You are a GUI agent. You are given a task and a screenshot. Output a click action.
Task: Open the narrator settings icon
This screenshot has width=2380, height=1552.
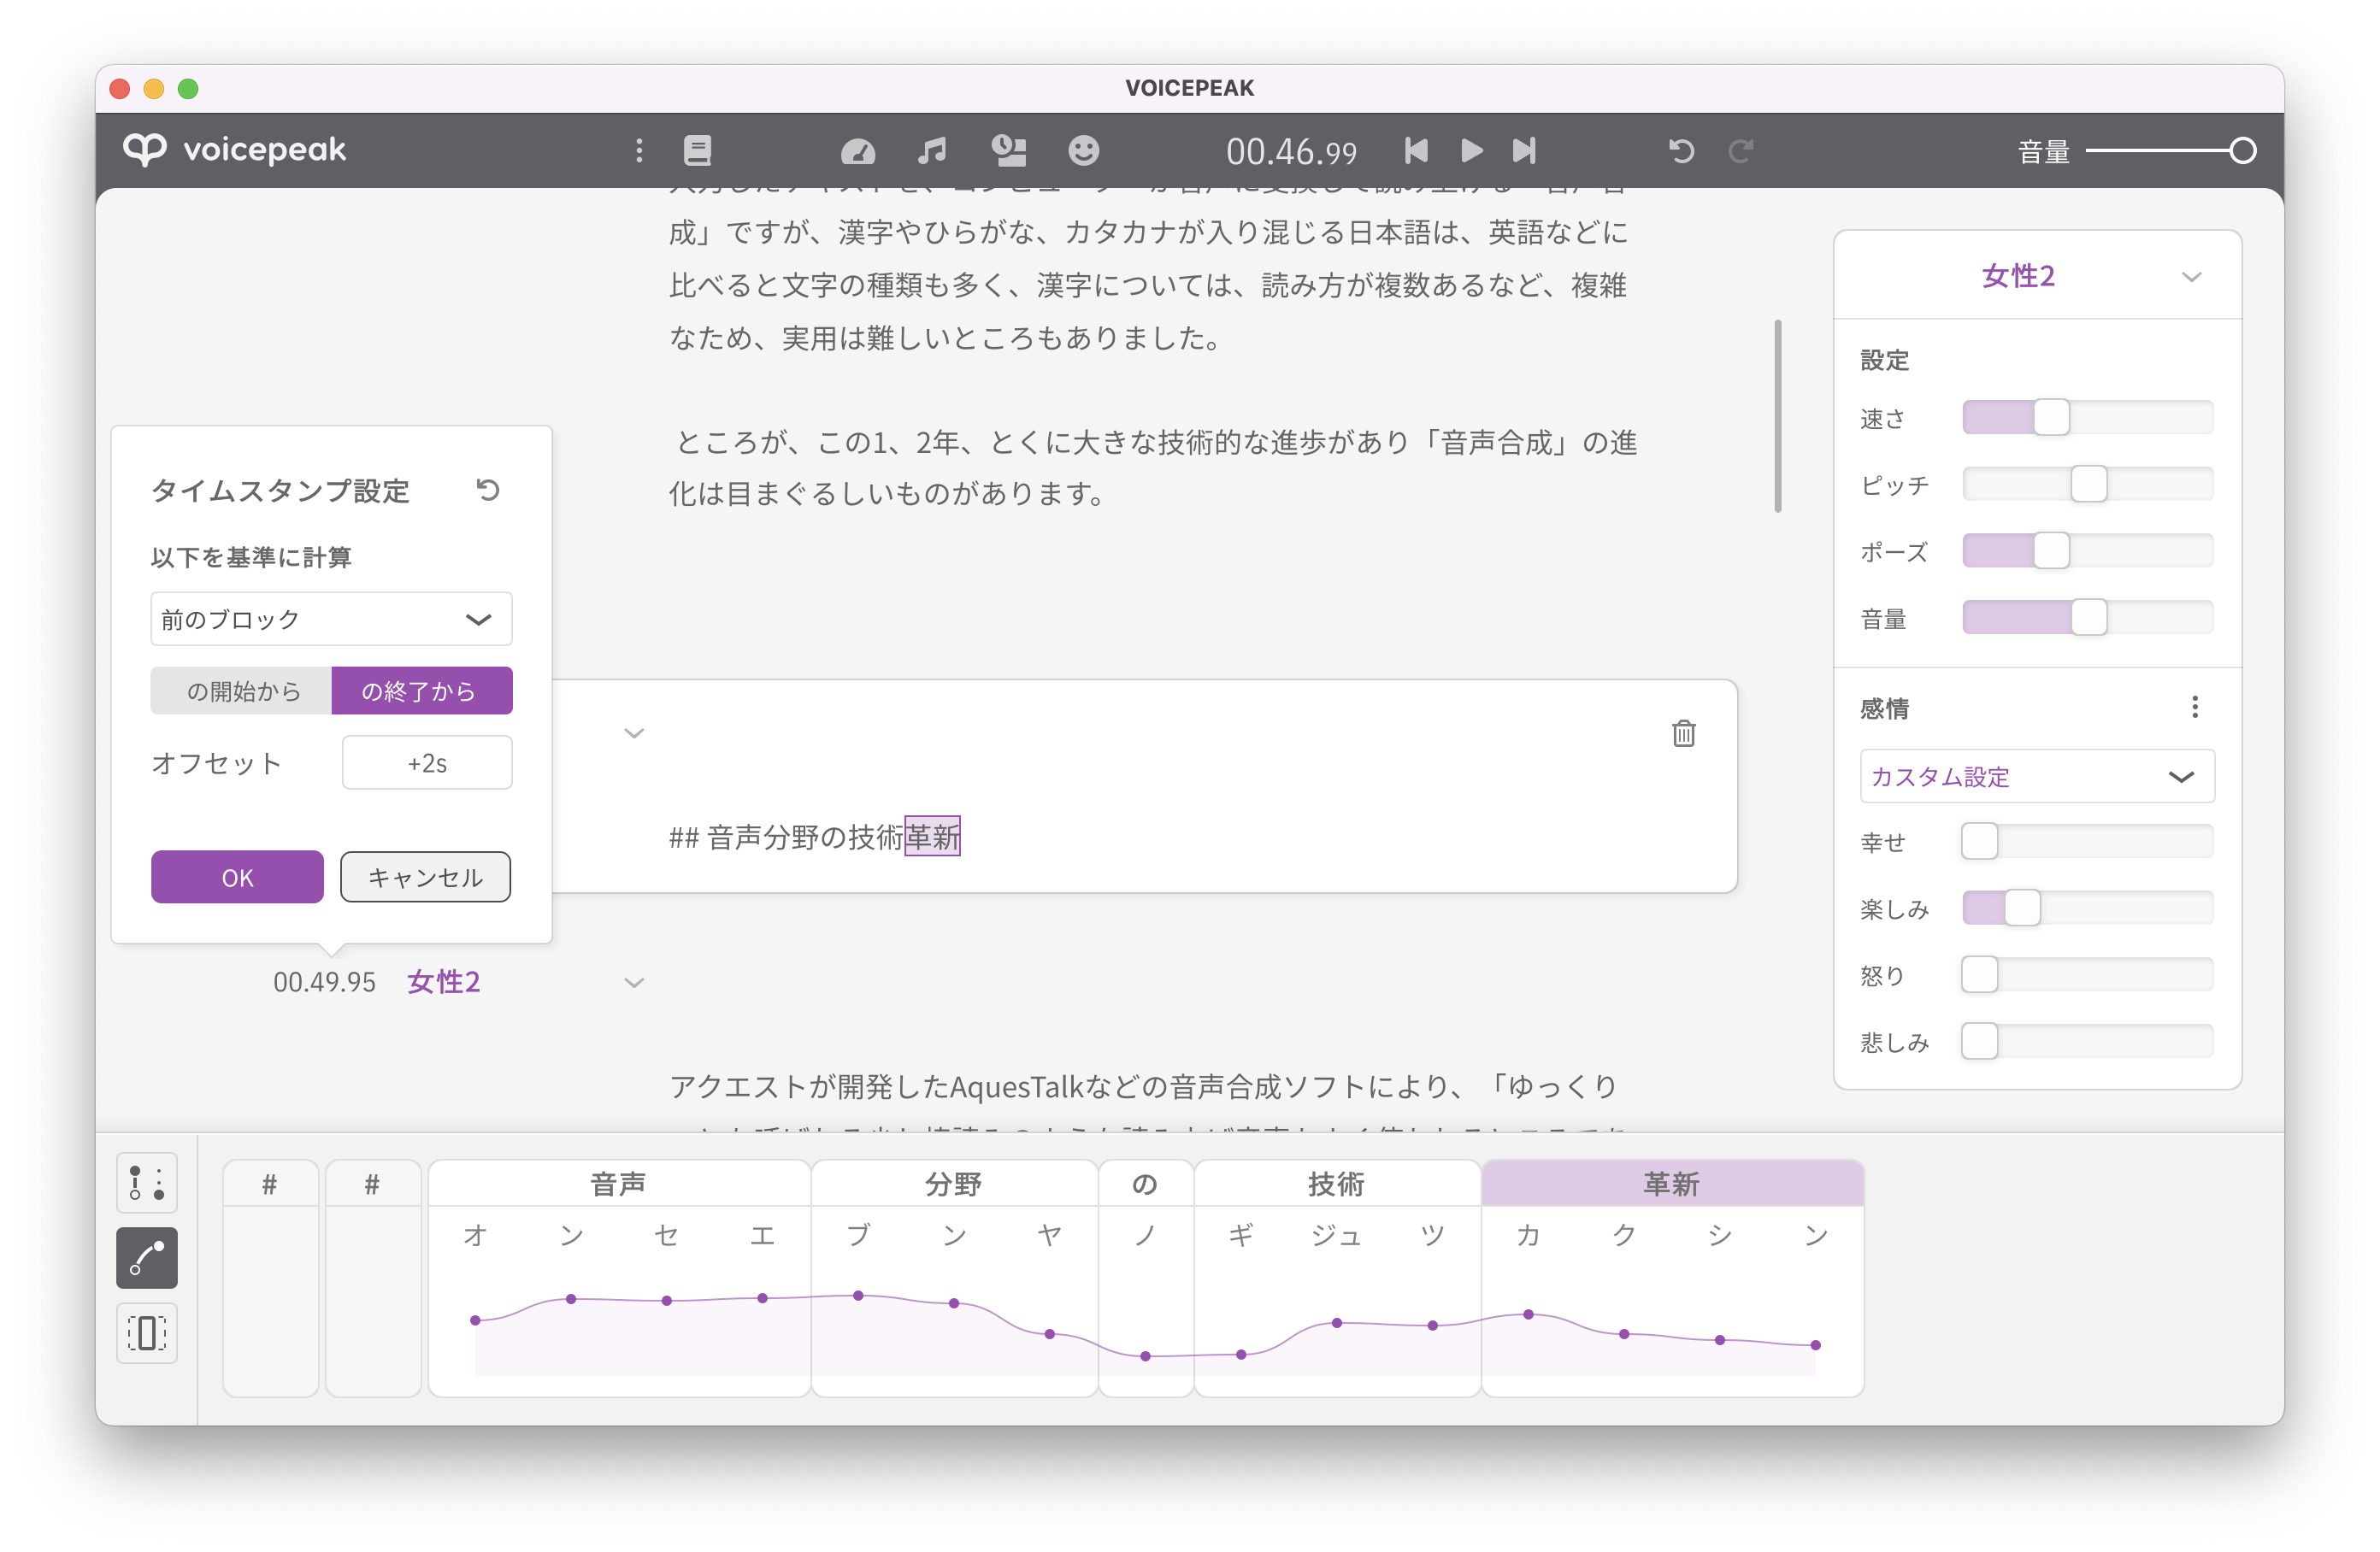1008,151
